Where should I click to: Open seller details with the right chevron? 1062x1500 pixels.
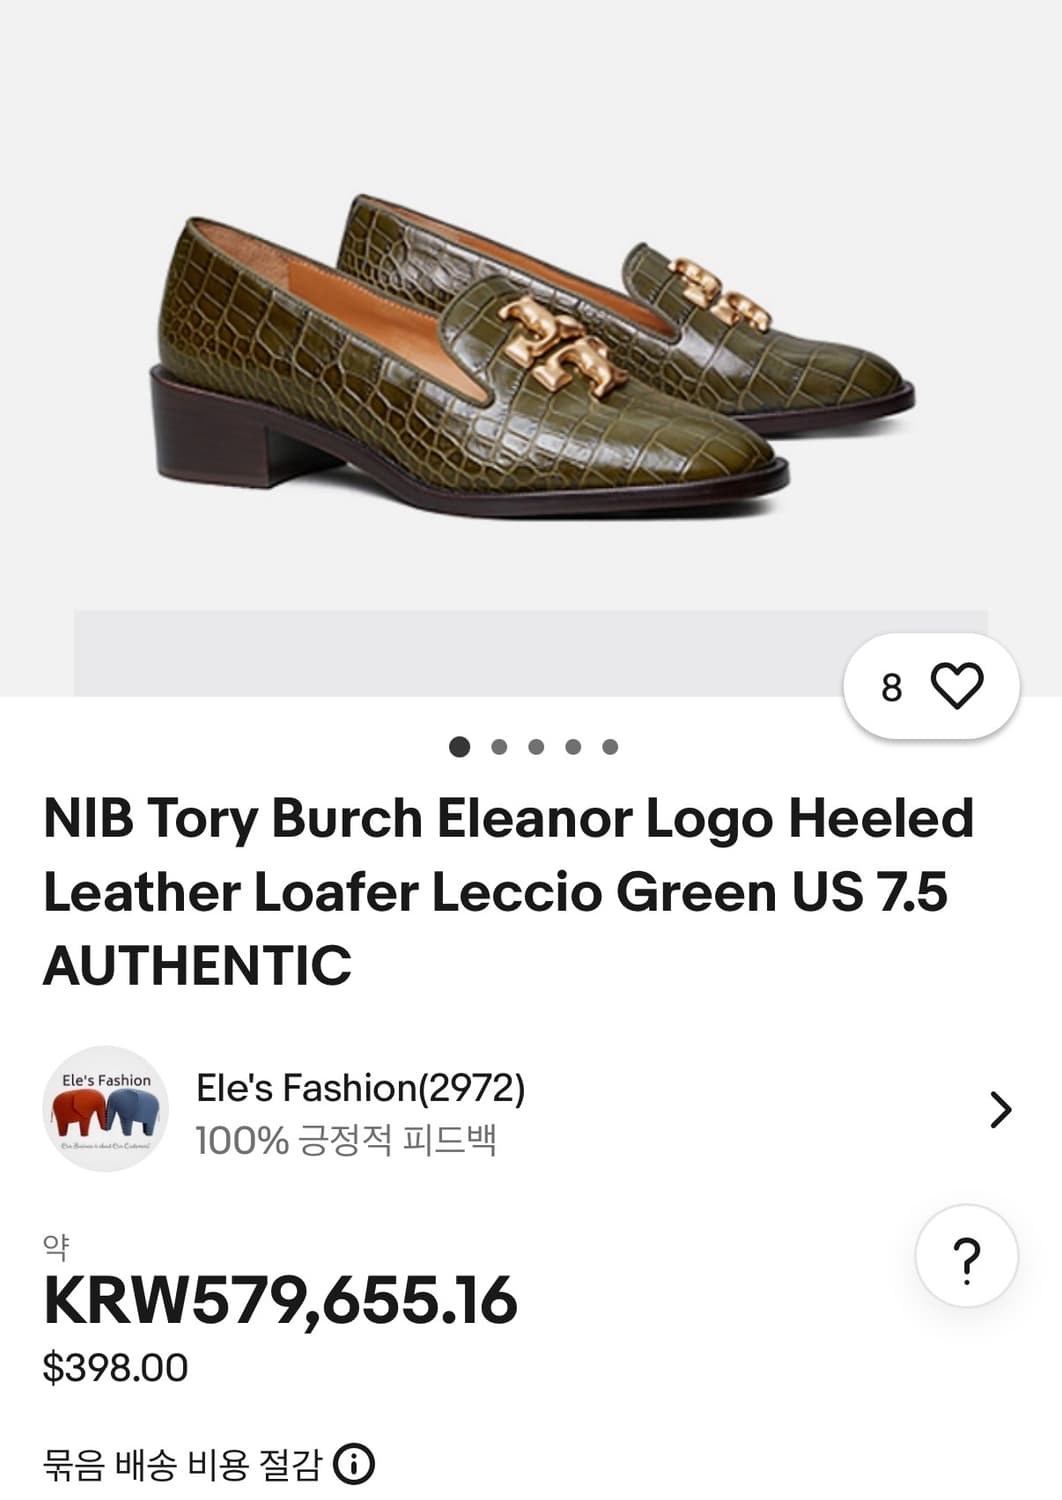click(1000, 1110)
